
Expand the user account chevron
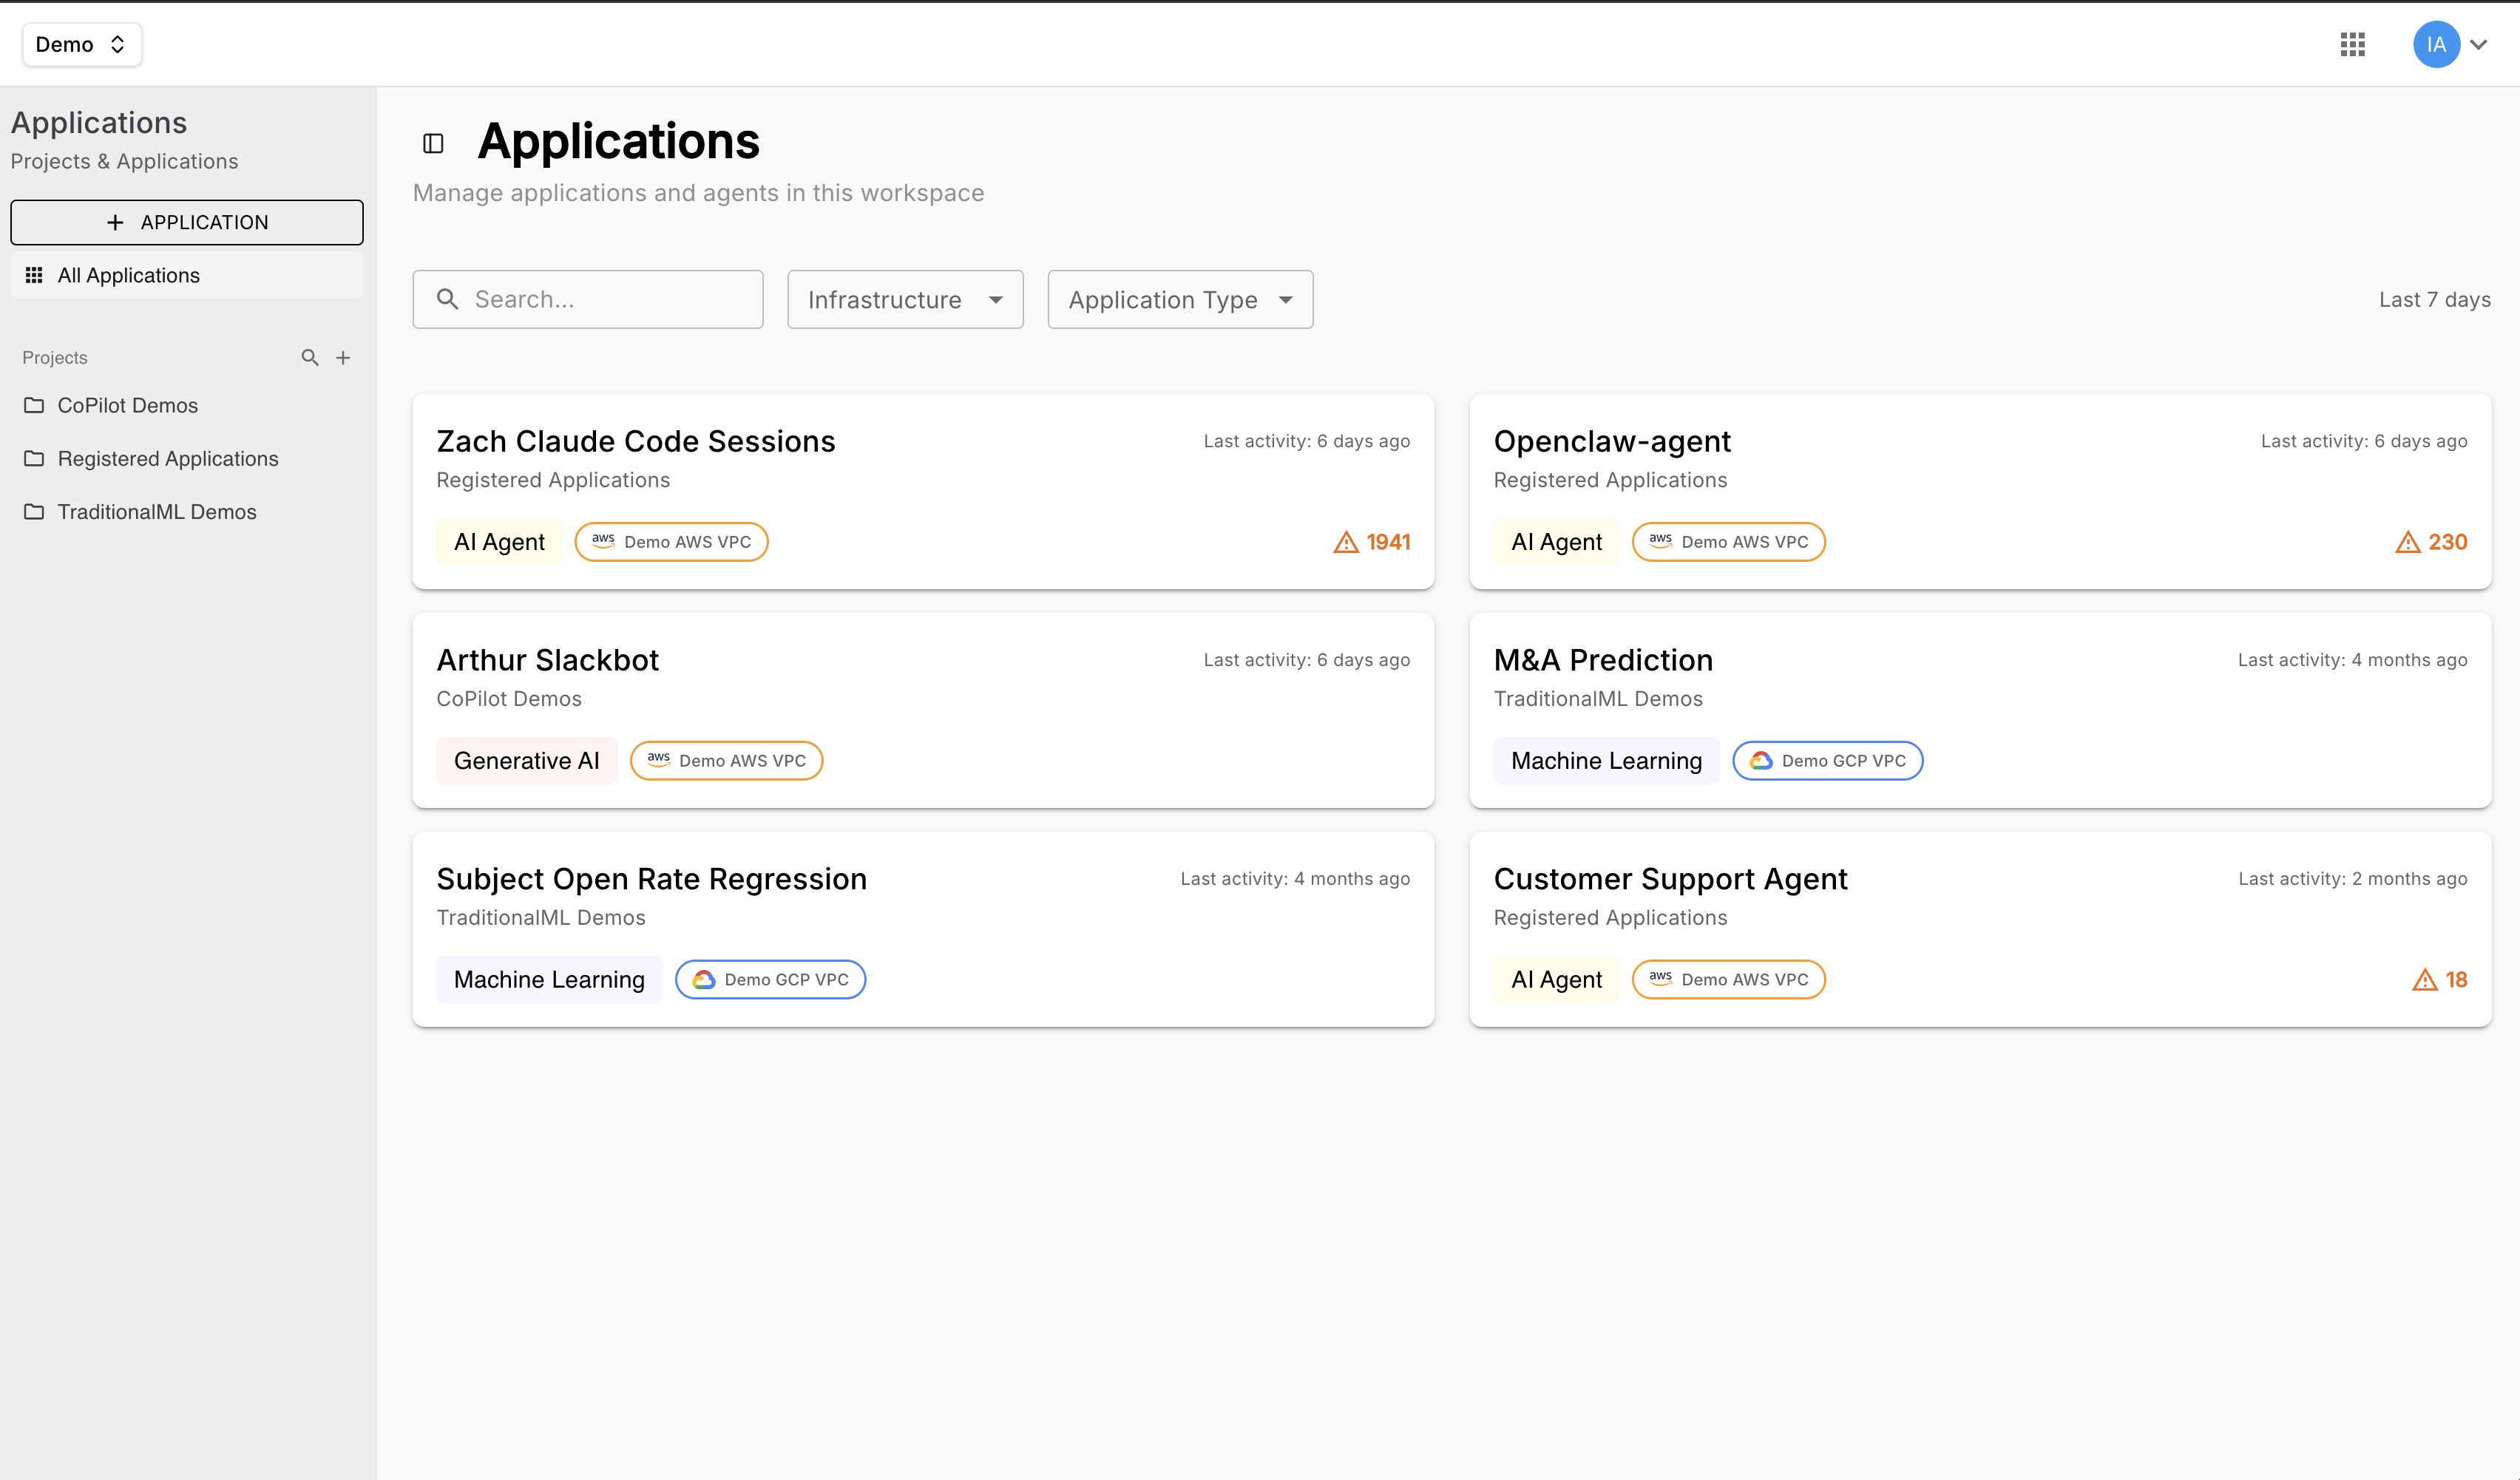click(x=2478, y=44)
